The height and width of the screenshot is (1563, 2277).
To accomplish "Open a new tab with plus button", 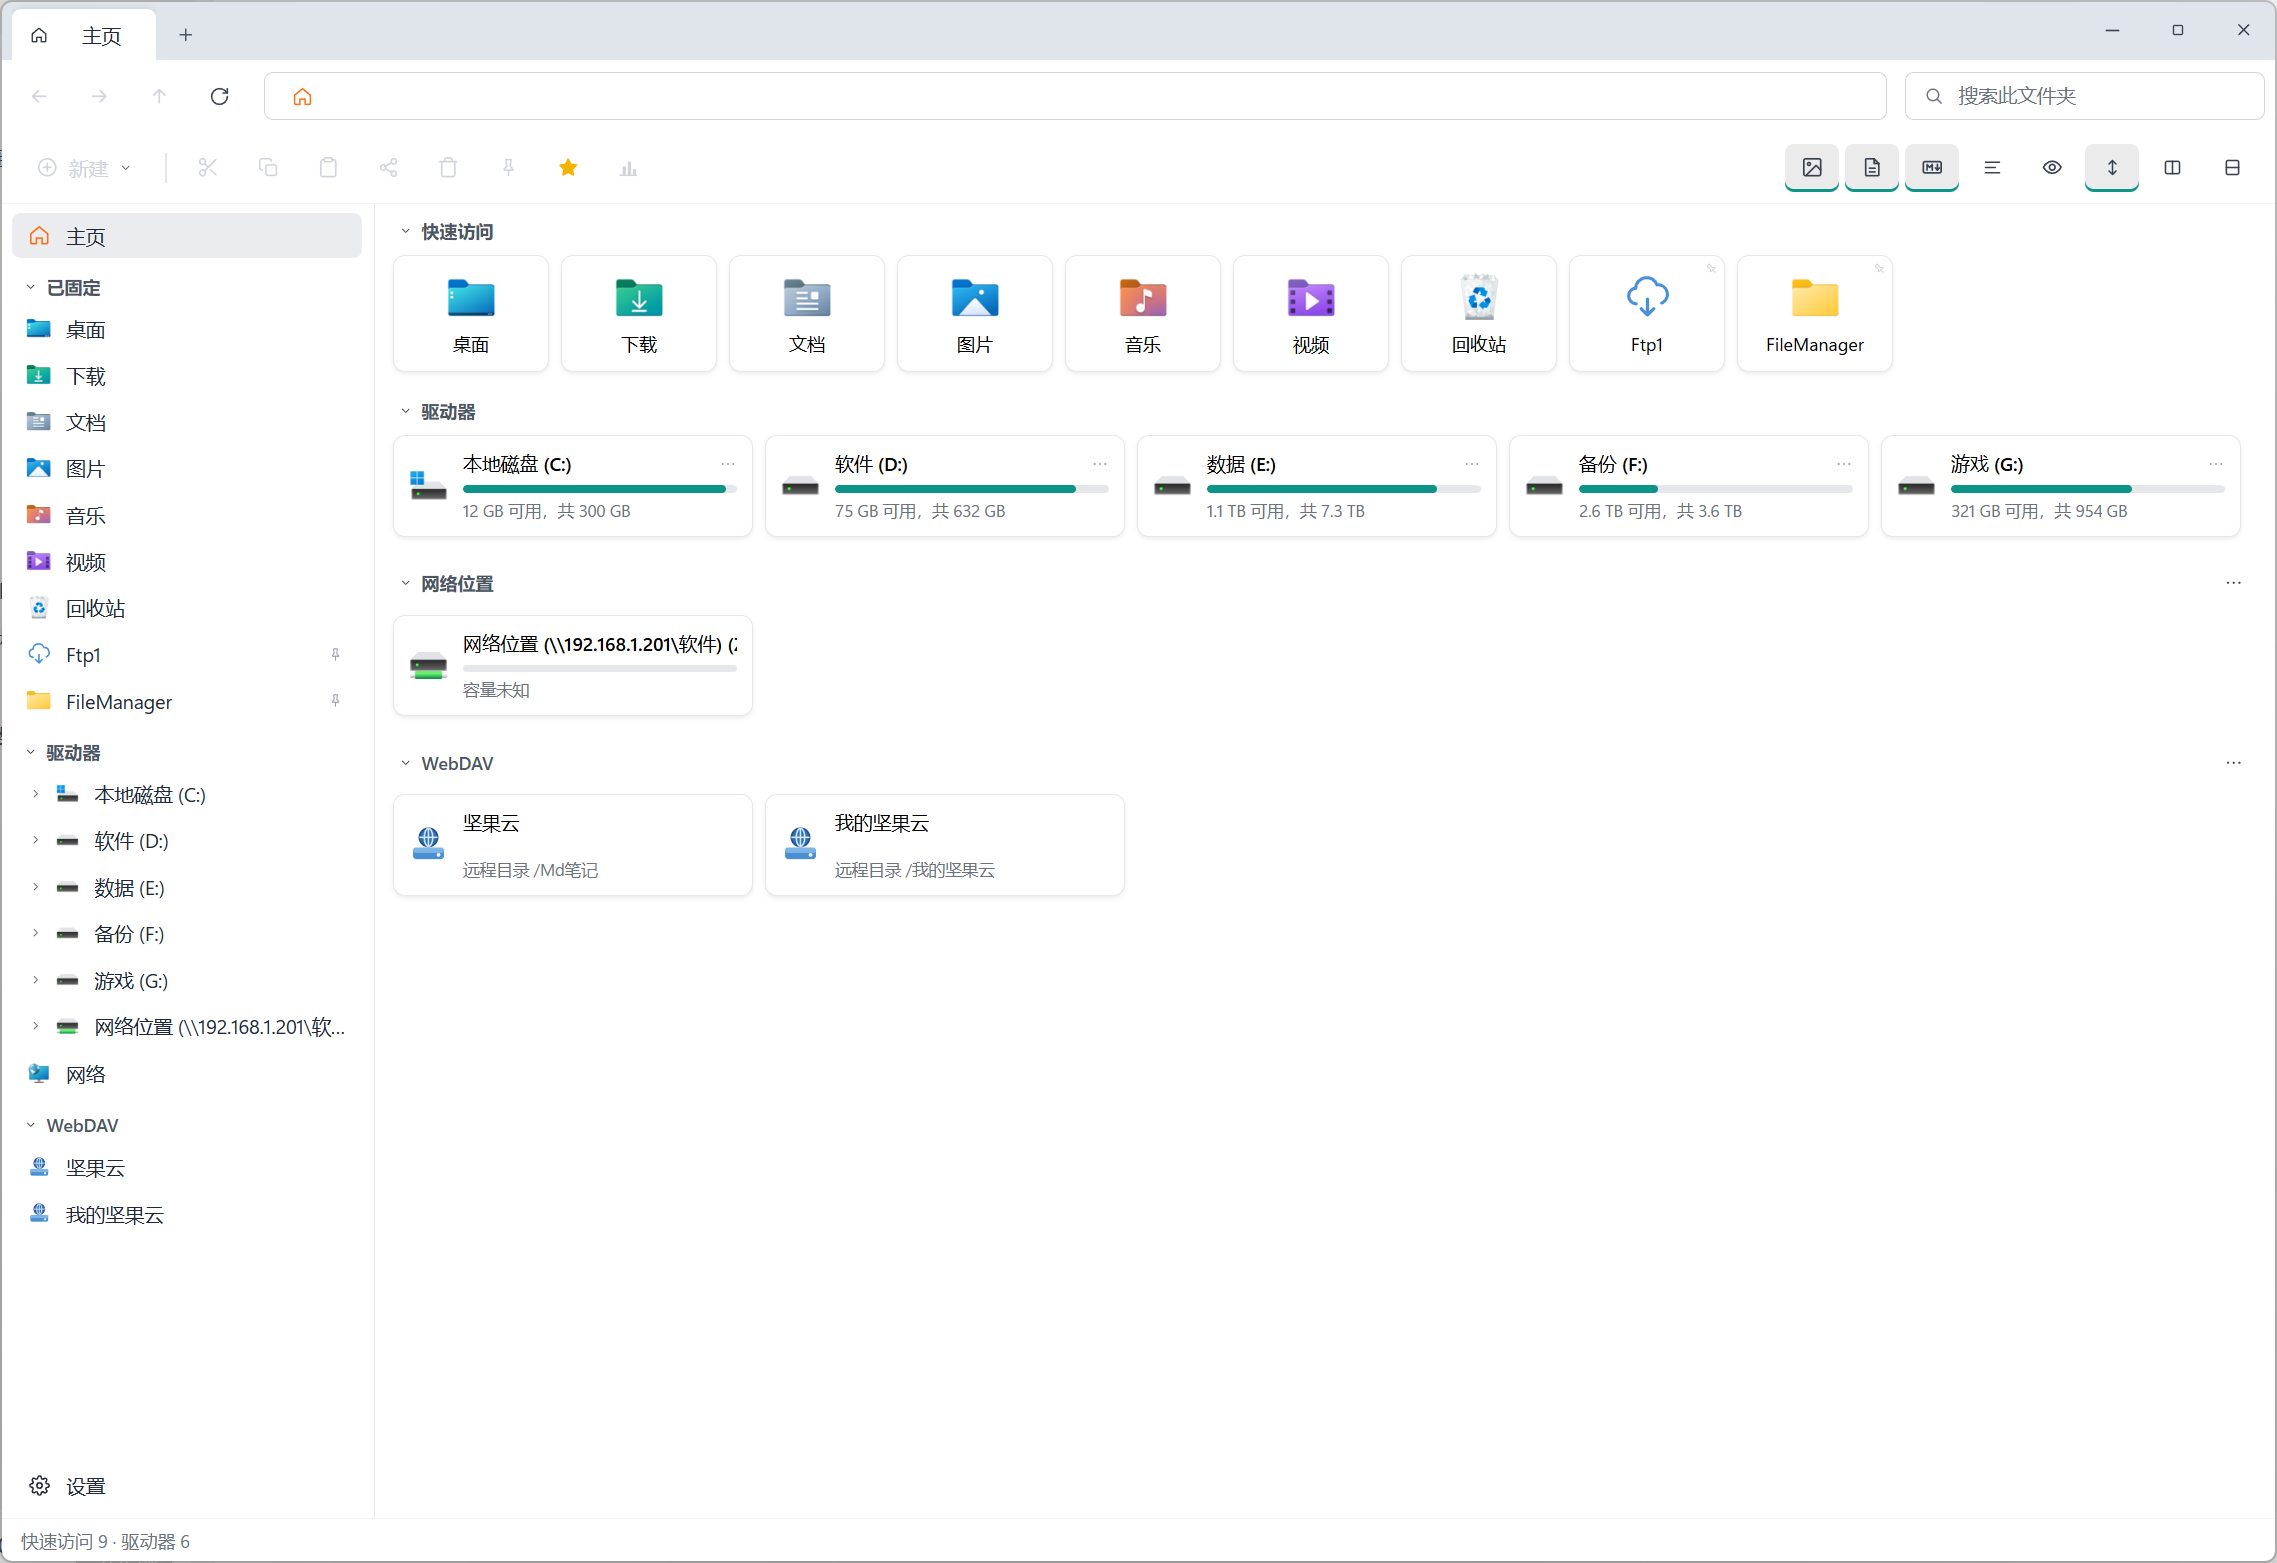I will (186, 35).
